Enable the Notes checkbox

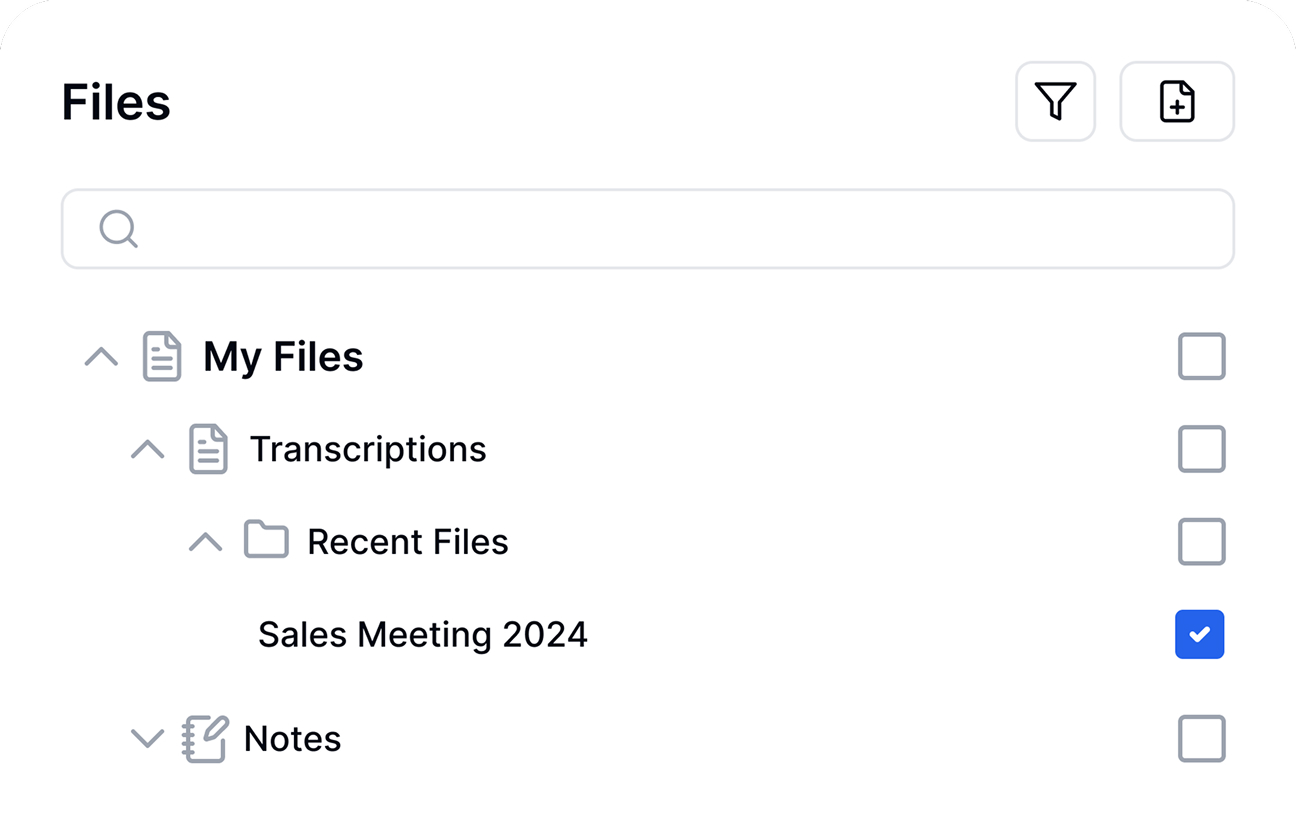(x=1201, y=739)
